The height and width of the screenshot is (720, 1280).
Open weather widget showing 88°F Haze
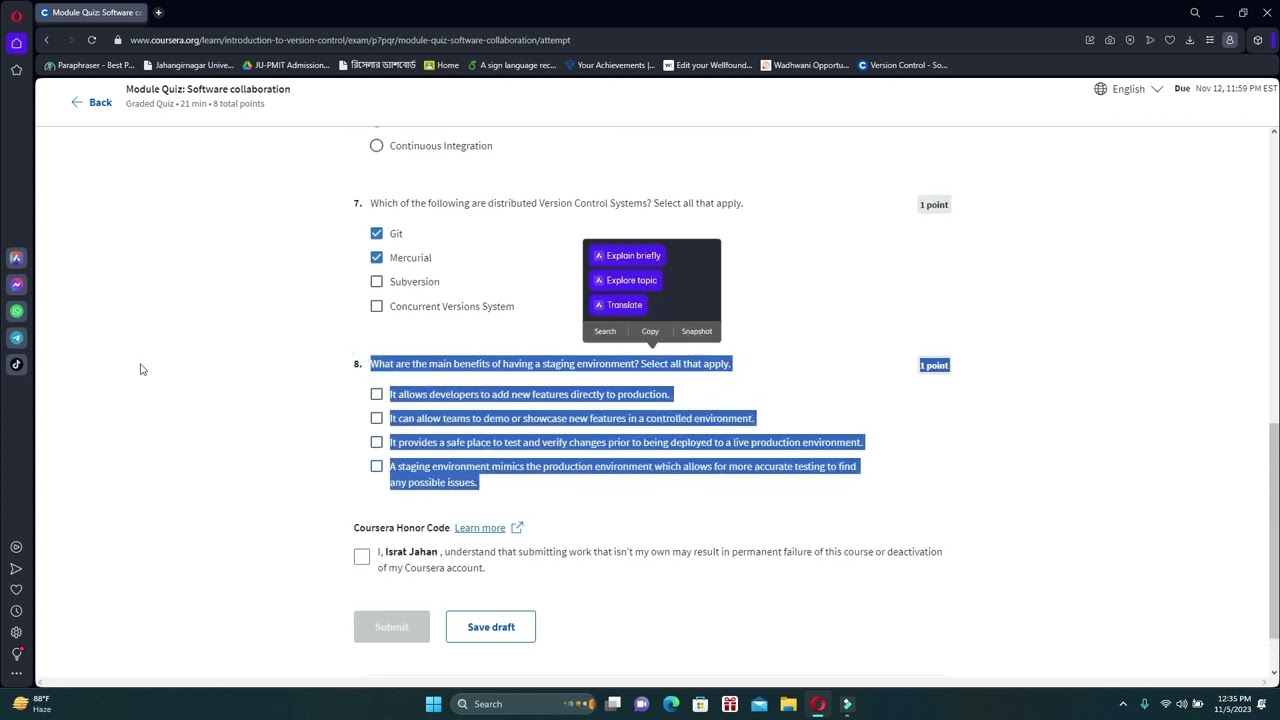33,704
